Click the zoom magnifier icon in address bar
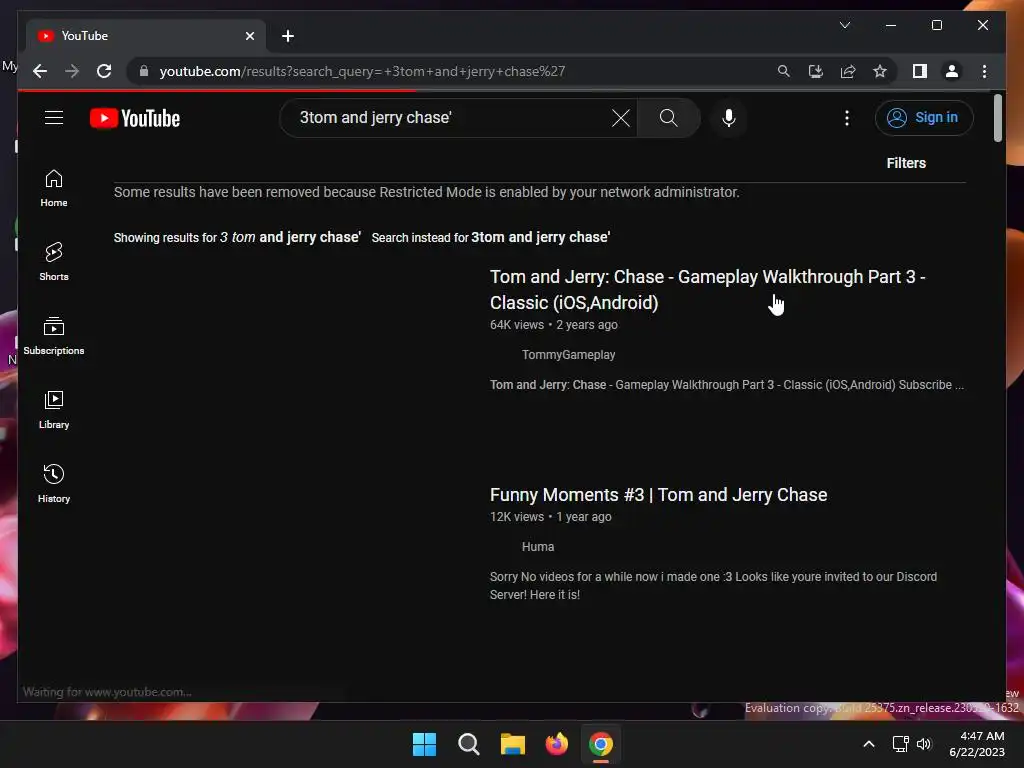The width and height of the screenshot is (1024, 768). pos(784,71)
